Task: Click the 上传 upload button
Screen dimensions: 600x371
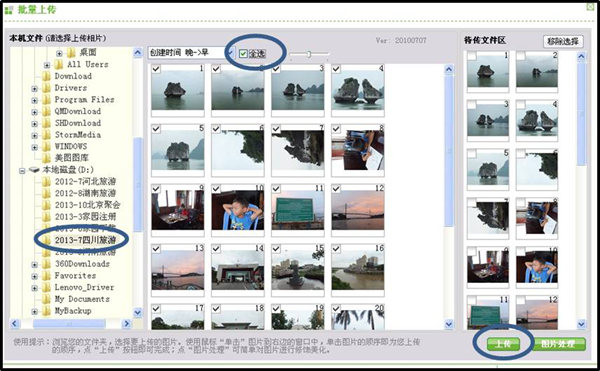Action: point(503,343)
